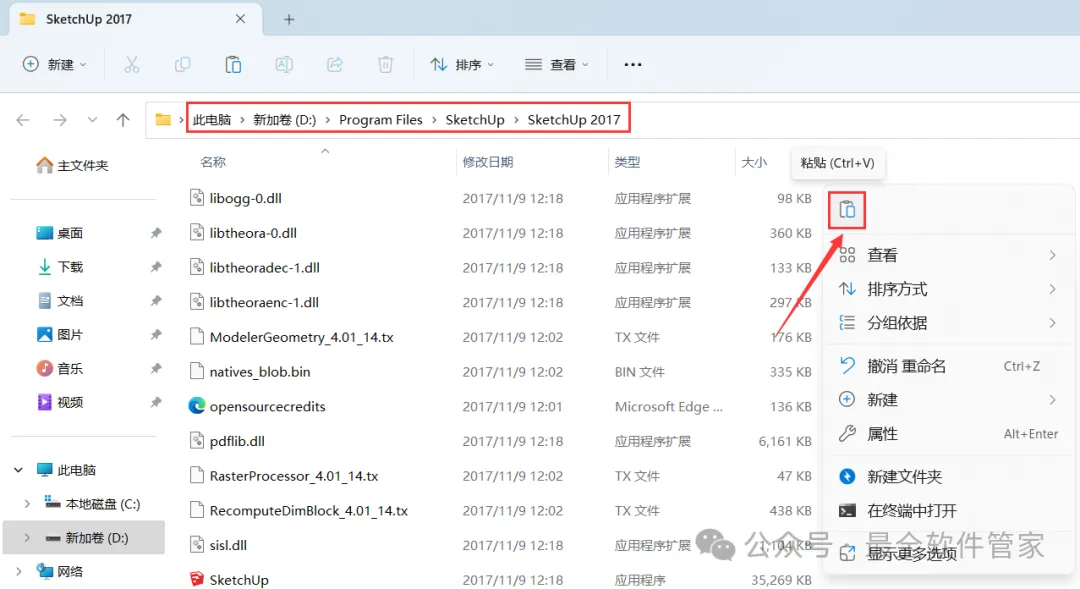Image resolution: width=1080 pixels, height=589 pixels.
Task: Select 桌面 in the sidebar
Action: (59, 234)
